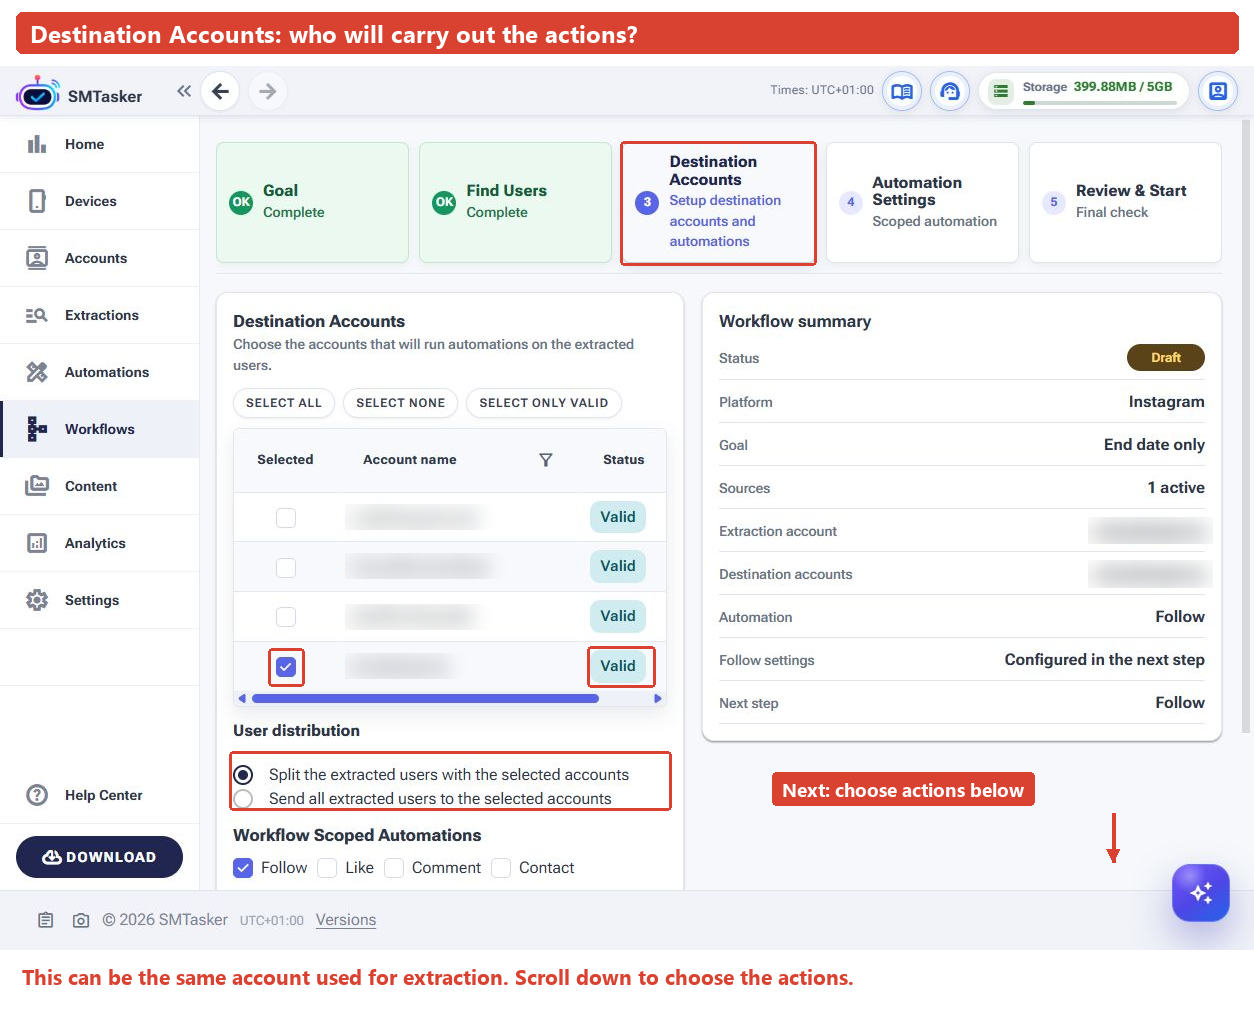Image resolution: width=1254 pixels, height=1020 pixels.
Task: Open Home in the sidebar
Action: pos(100,144)
